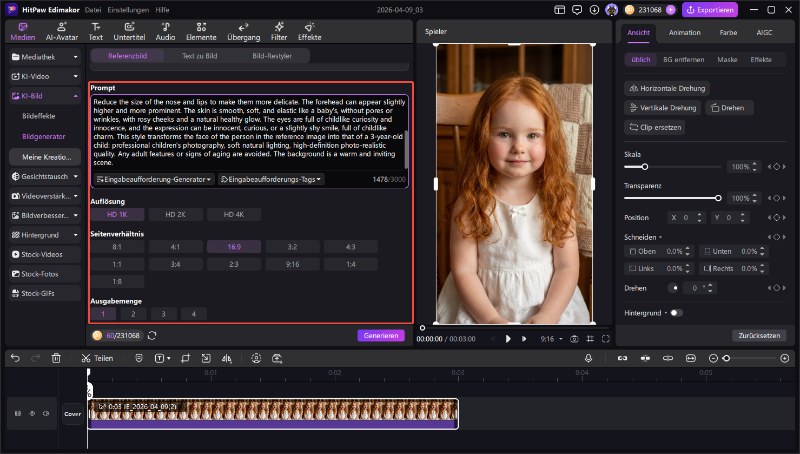Viewport: 800px width, 454px height.
Task: Click the Transparenz slider track
Action: click(672, 198)
